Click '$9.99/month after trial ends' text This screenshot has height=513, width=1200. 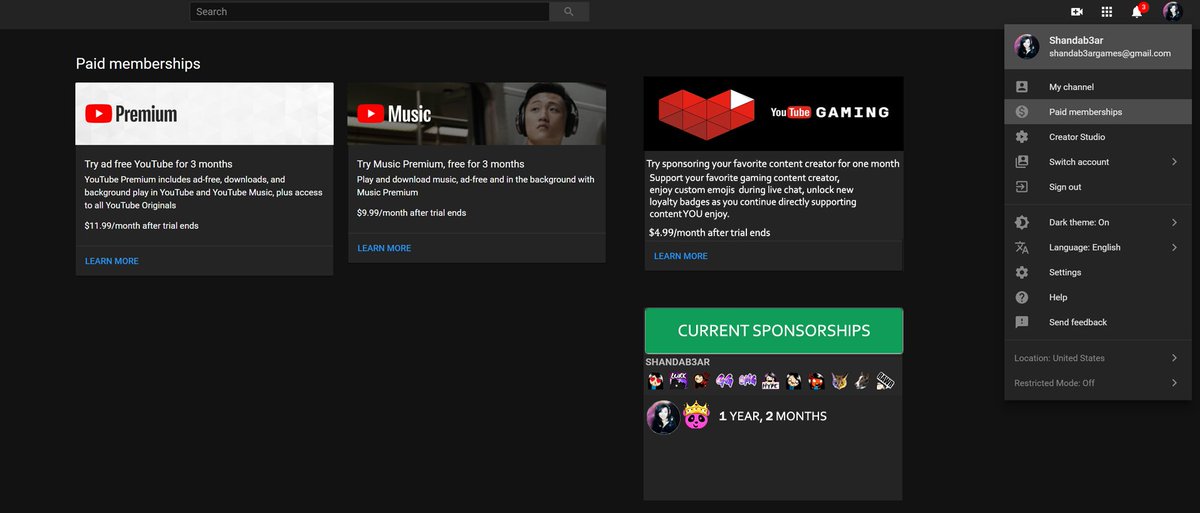click(411, 213)
